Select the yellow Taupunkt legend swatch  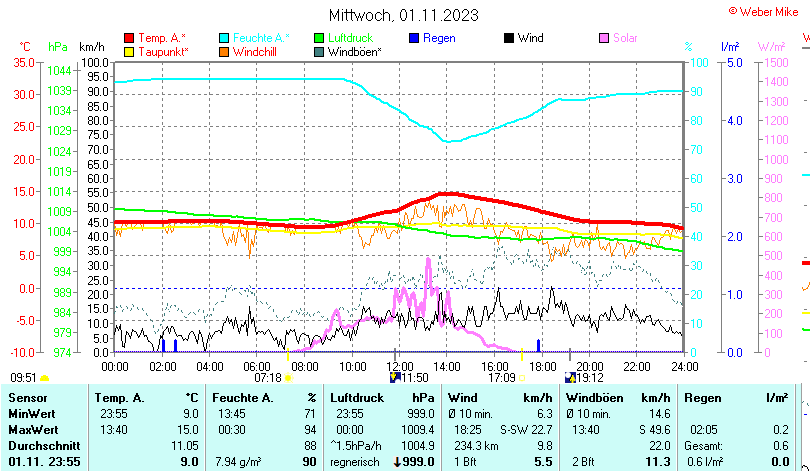129,52
